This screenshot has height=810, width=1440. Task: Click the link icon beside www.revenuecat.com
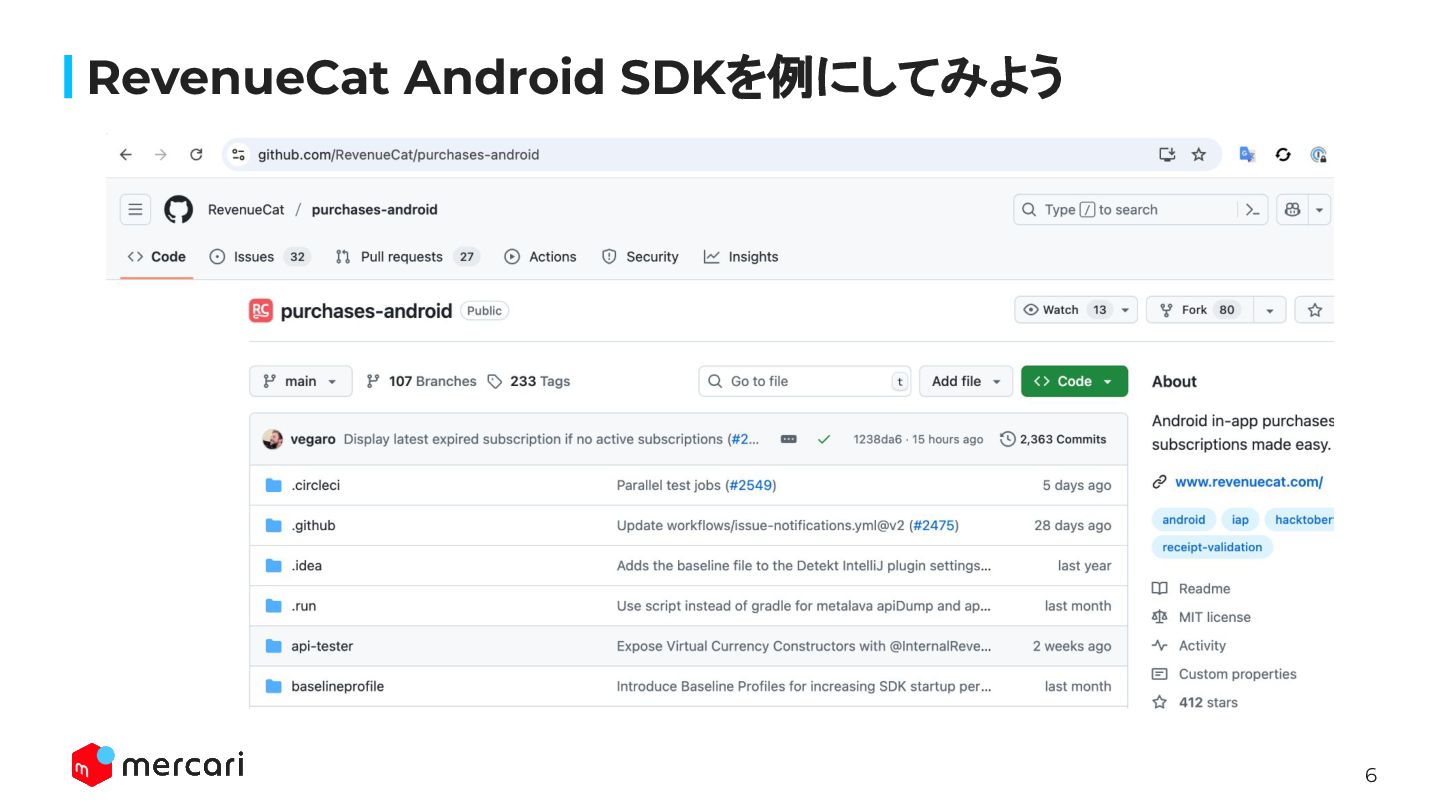1160,482
